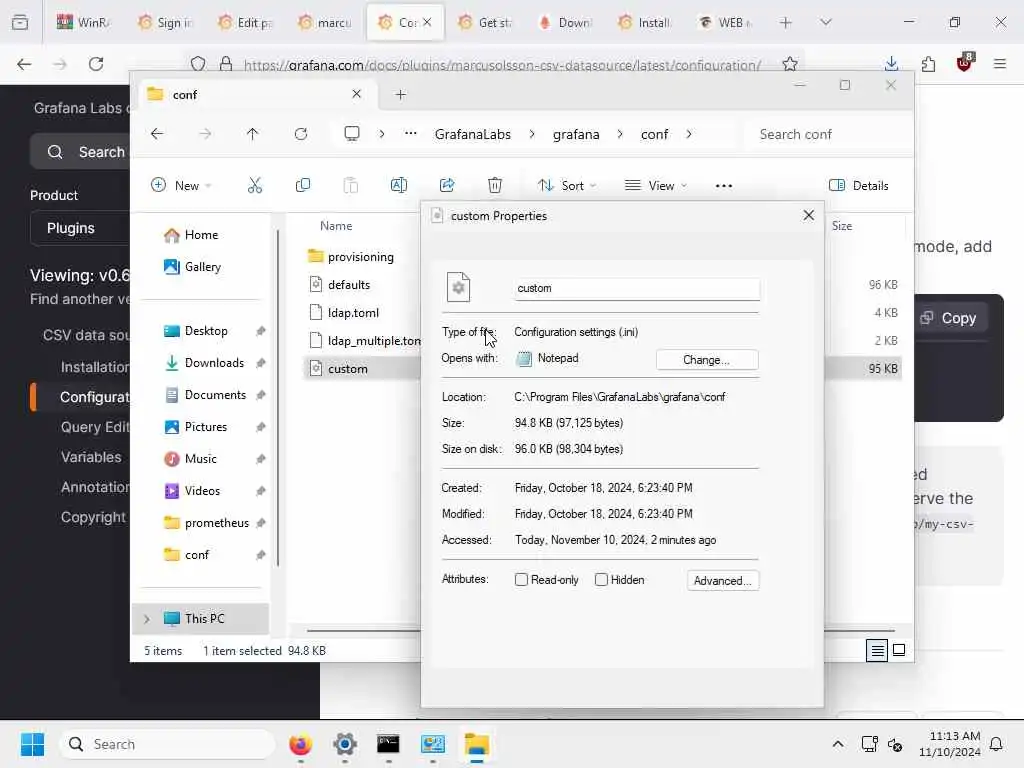This screenshot has height=768, width=1024.
Task: Select the provisioning folder
Action: click(362, 257)
